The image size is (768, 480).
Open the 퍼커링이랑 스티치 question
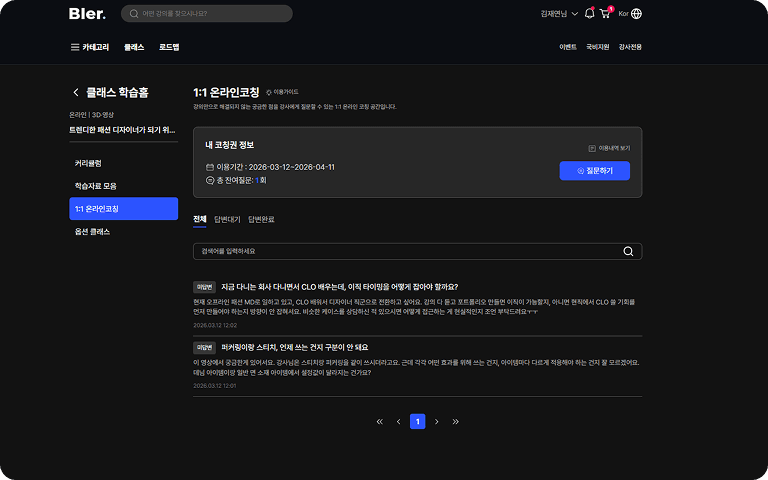click(294, 348)
